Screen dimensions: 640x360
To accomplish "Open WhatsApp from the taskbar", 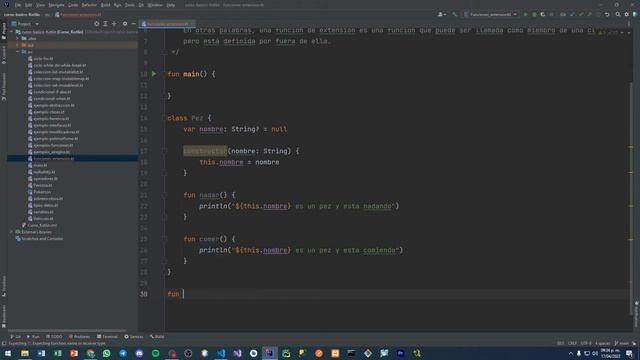I will (x=107, y=353).
